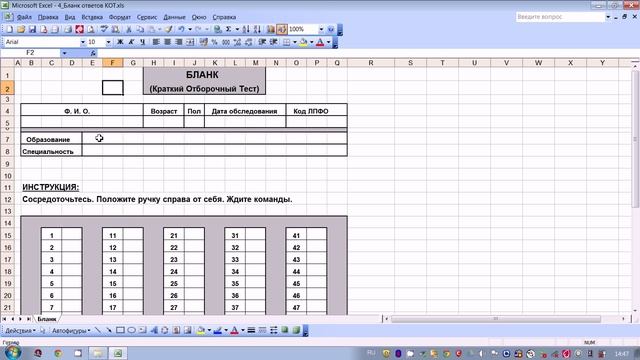
Task: Click the 'Введите вопрос' help field
Action: pos(560,17)
